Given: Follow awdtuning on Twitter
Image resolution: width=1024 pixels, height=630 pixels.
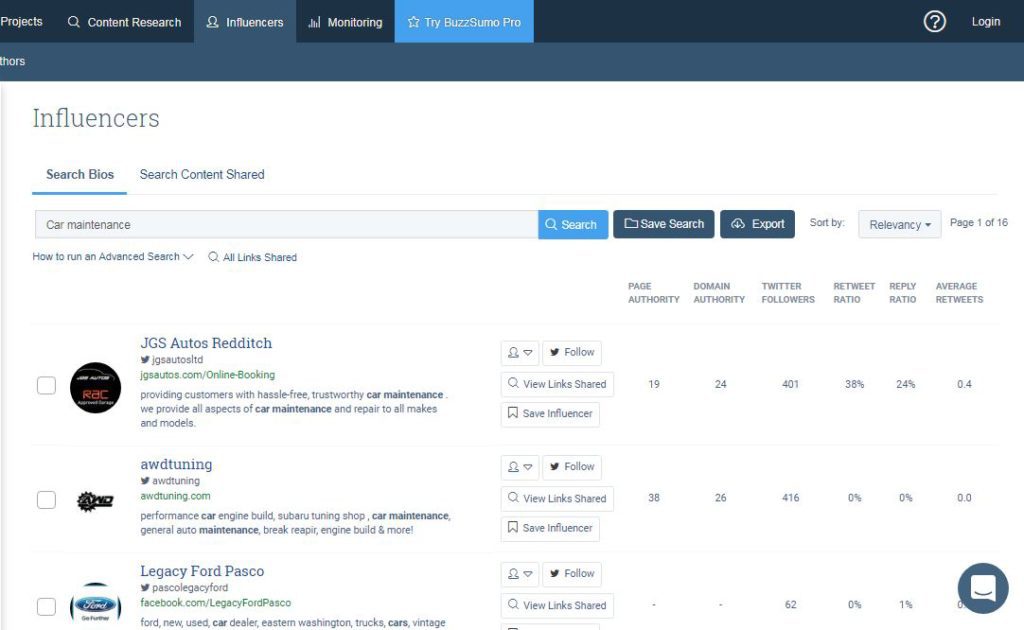Looking at the screenshot, I should (571, 467).
